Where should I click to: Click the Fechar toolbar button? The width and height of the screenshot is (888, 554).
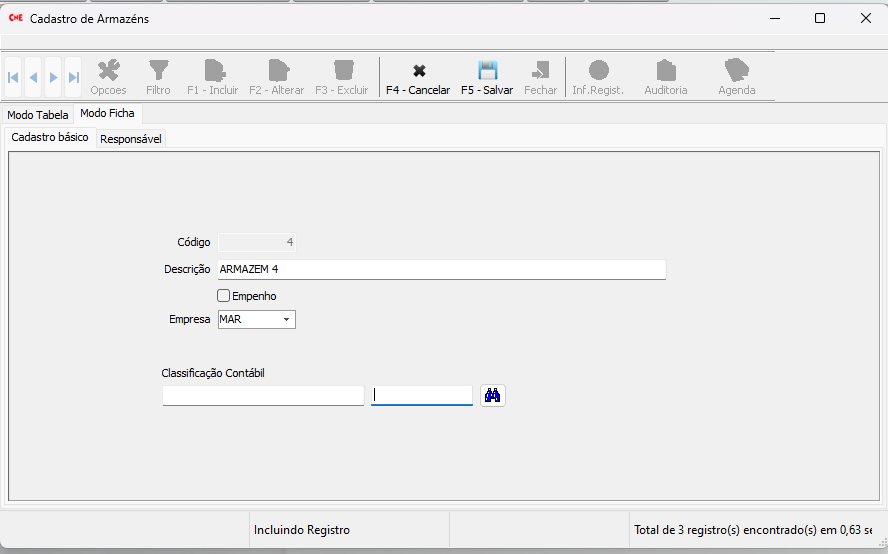(x=540, y=71)
